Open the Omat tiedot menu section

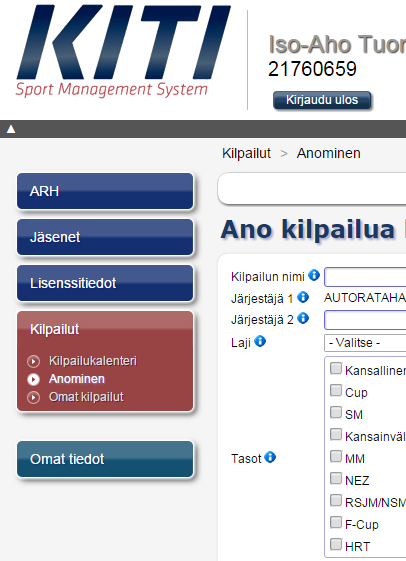(x=105, y=459)
